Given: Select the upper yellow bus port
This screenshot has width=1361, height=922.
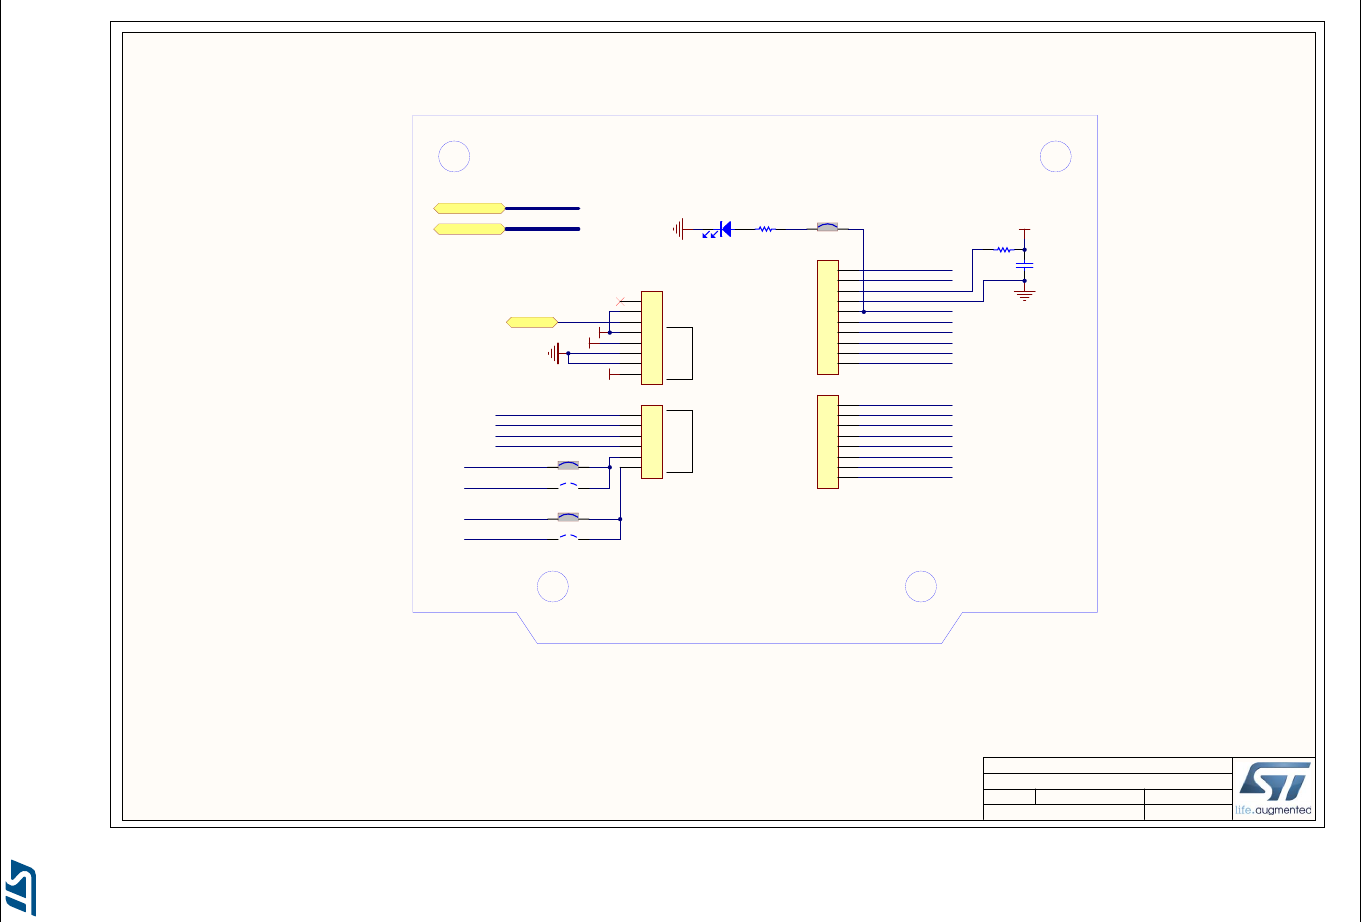Looking at the screenshot, I should [469, 208].
